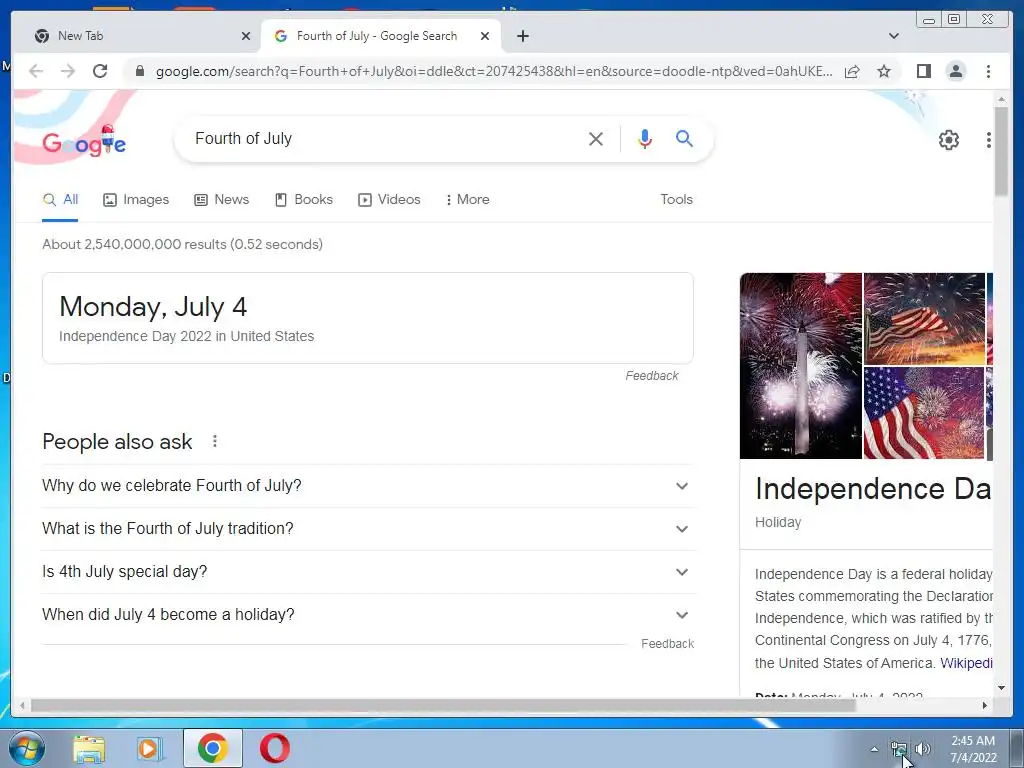Image resolution: width=1024 pixels, height=768 pixels.
Task: Click the blue search magnifier icon
Action: (684, 138)
